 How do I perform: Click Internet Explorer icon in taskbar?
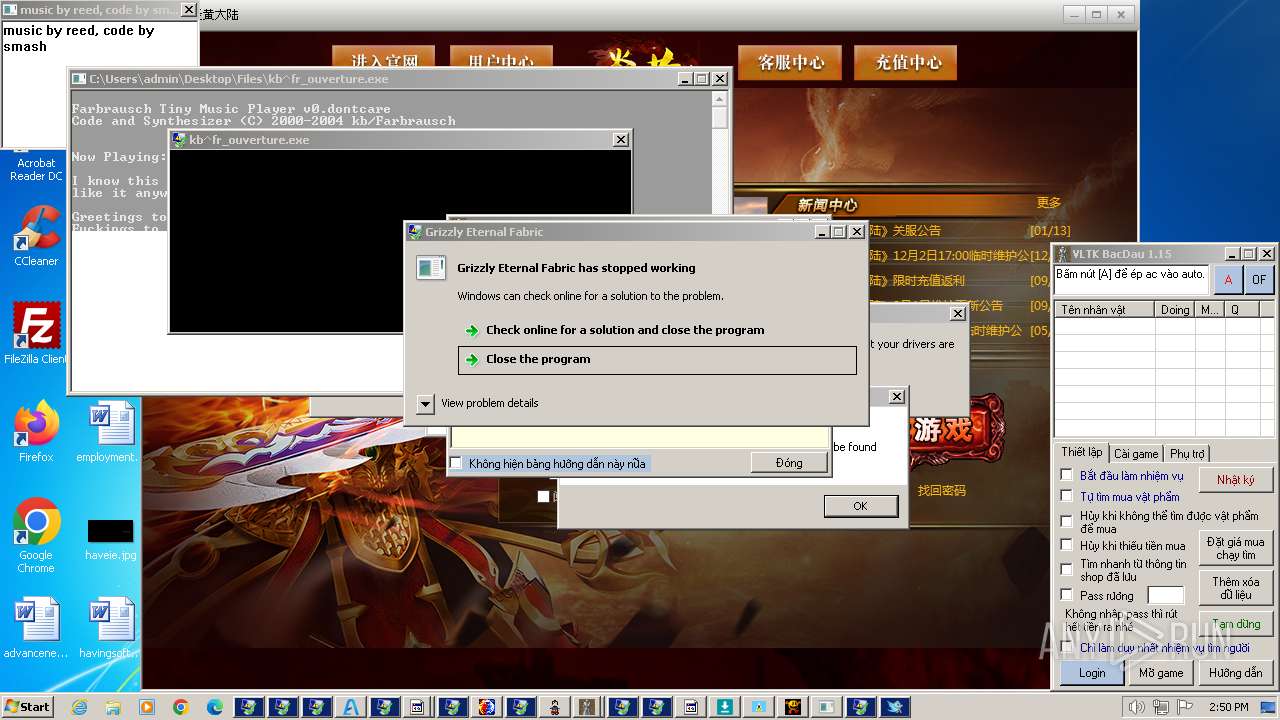(79, 707)
